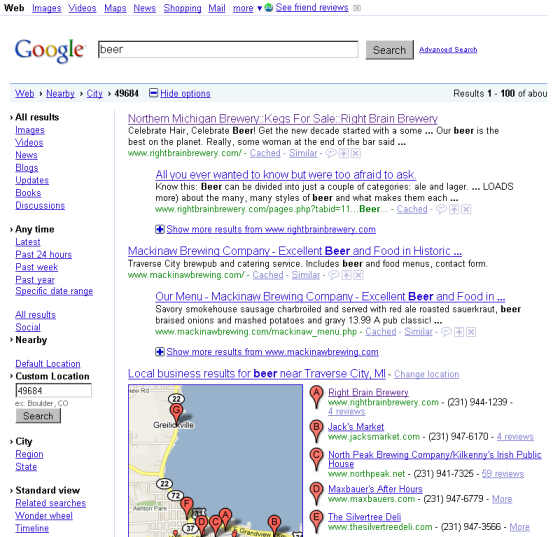This screenshot has height=537, width=560.
Task: Choose Default Location option
Action: pos(48,364)
